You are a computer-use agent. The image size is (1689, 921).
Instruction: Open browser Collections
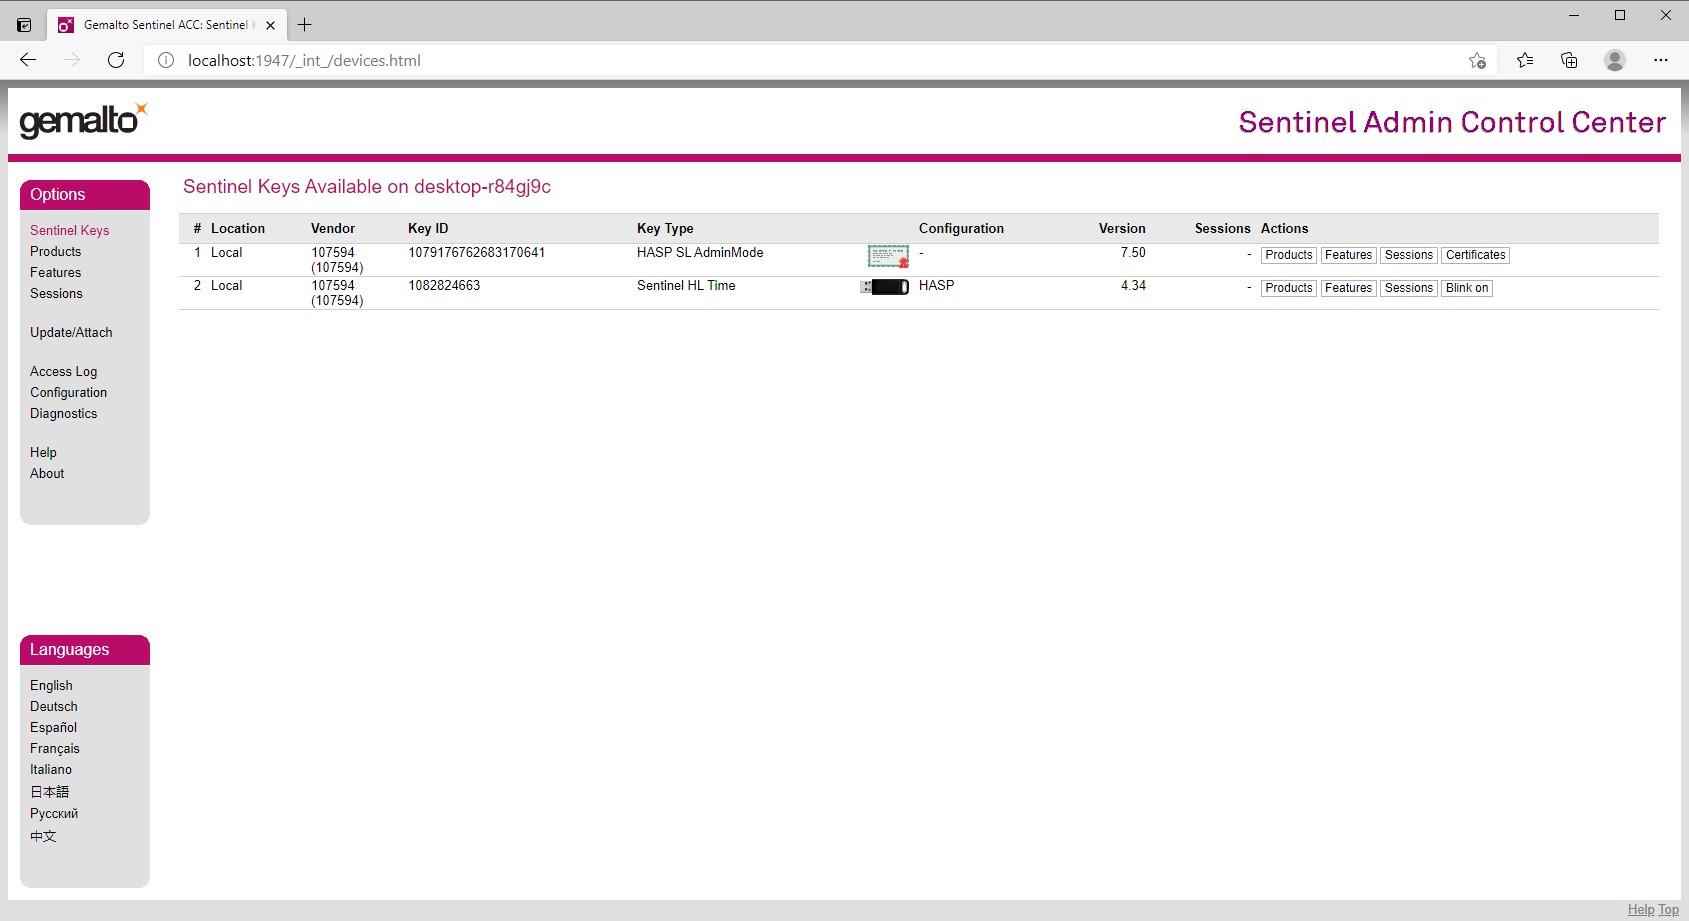[1569, 60]
